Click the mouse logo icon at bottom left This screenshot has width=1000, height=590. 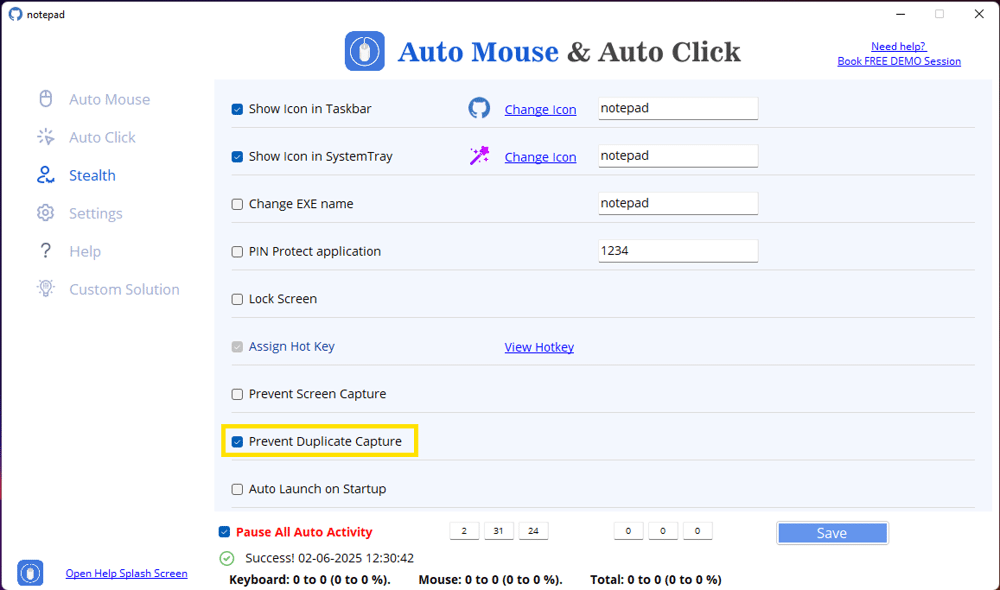30,573
